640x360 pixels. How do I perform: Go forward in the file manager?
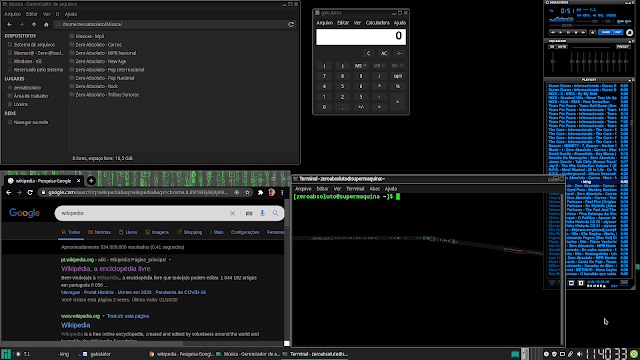[x=21, y=24]
